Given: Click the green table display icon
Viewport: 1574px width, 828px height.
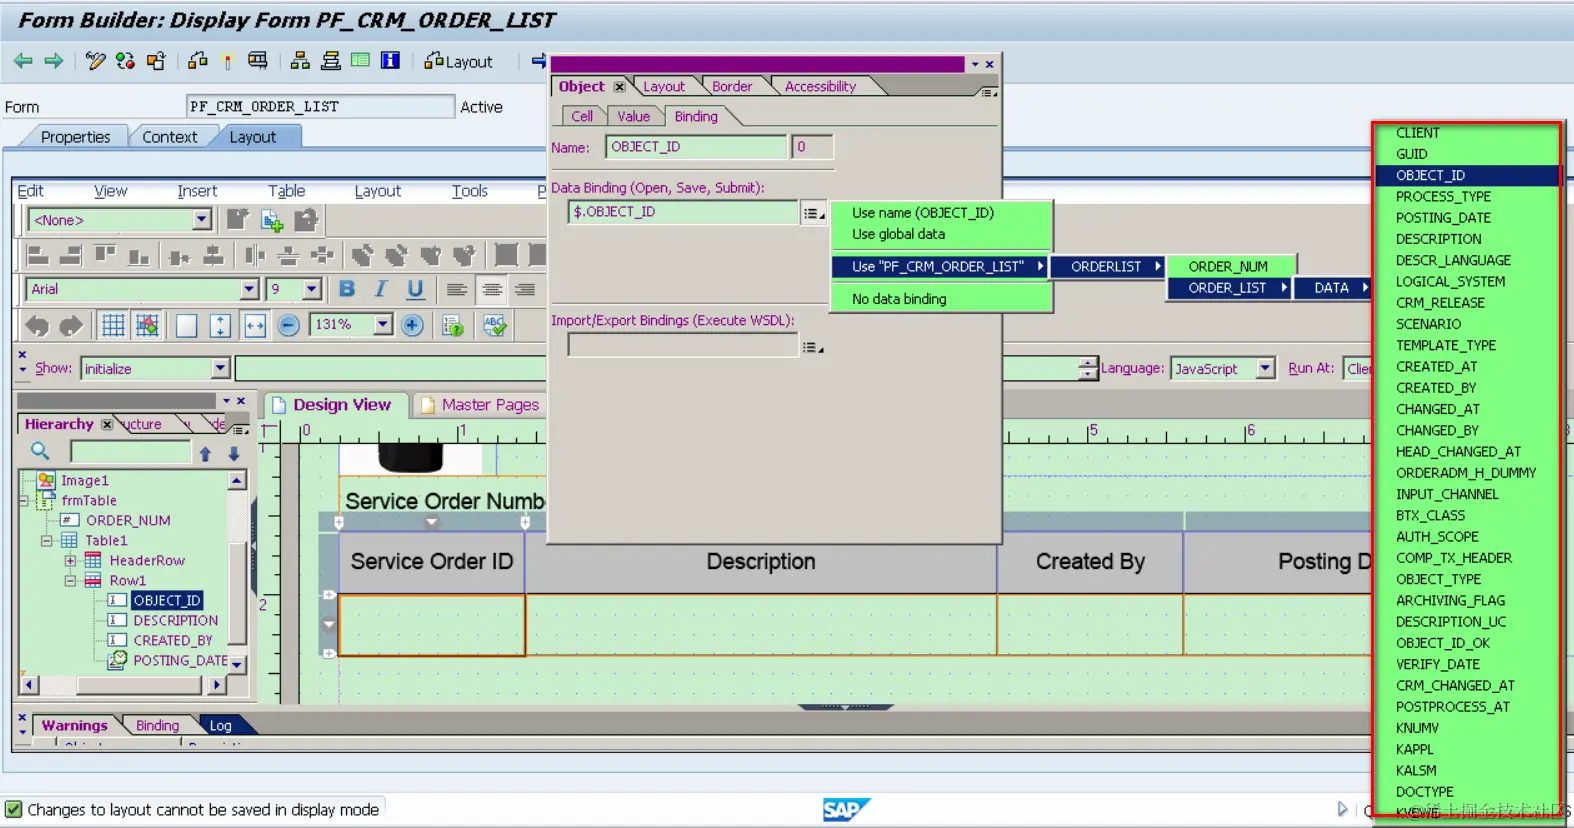Looking at the screenshot, I should 360,61.
